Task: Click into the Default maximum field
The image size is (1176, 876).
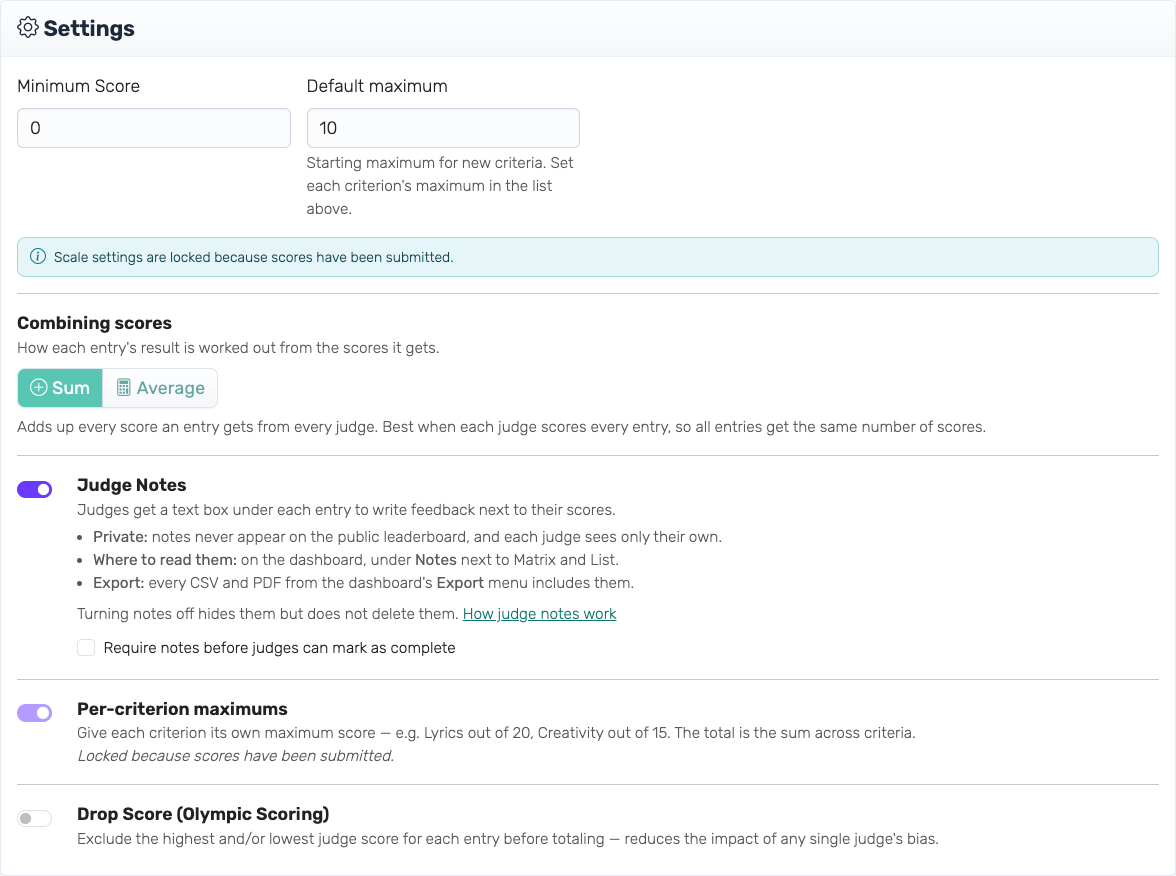Action: [443, 128]
